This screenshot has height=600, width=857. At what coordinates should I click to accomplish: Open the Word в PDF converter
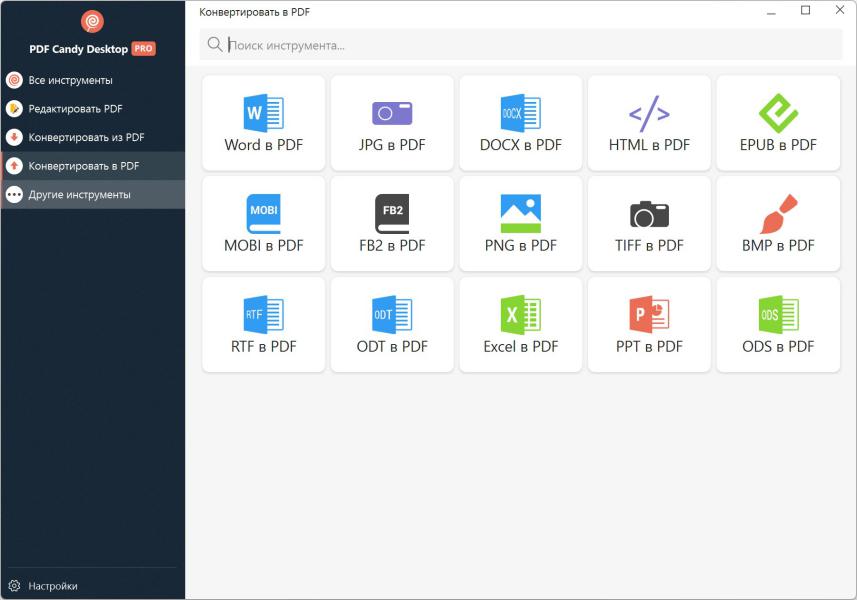(264, 123)
